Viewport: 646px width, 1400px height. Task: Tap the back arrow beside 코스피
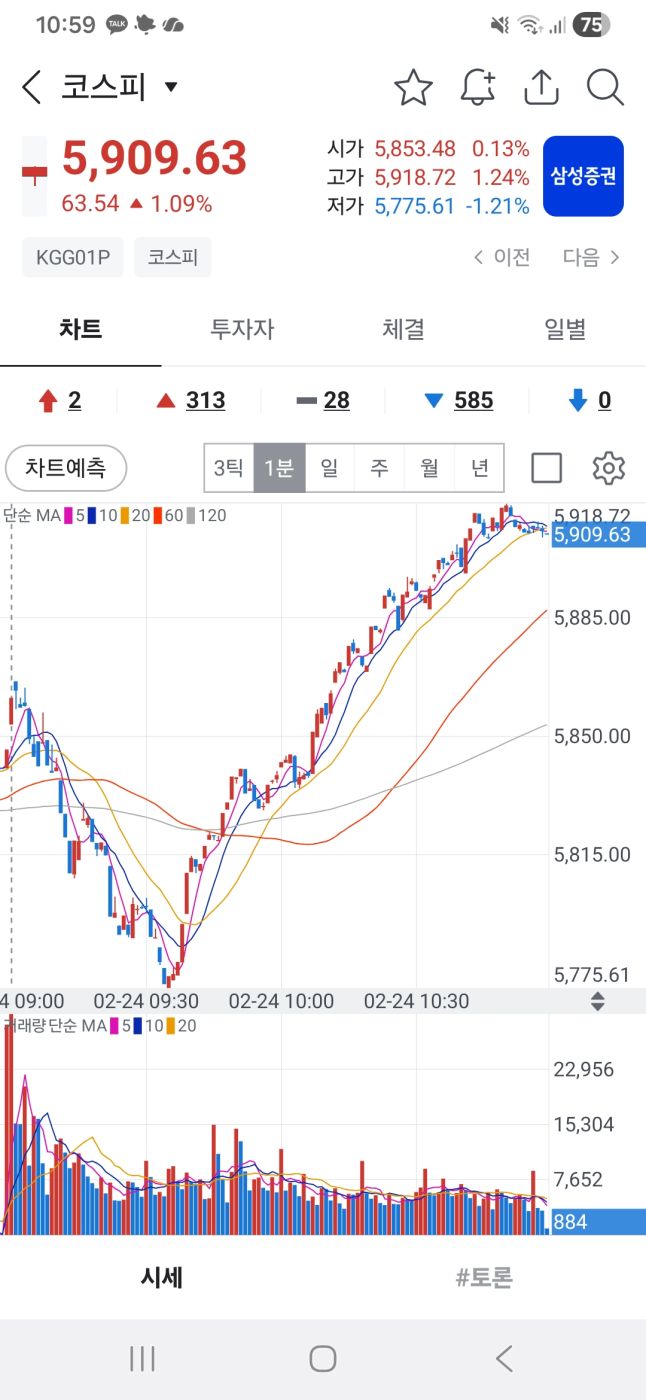tap(32, 88)
